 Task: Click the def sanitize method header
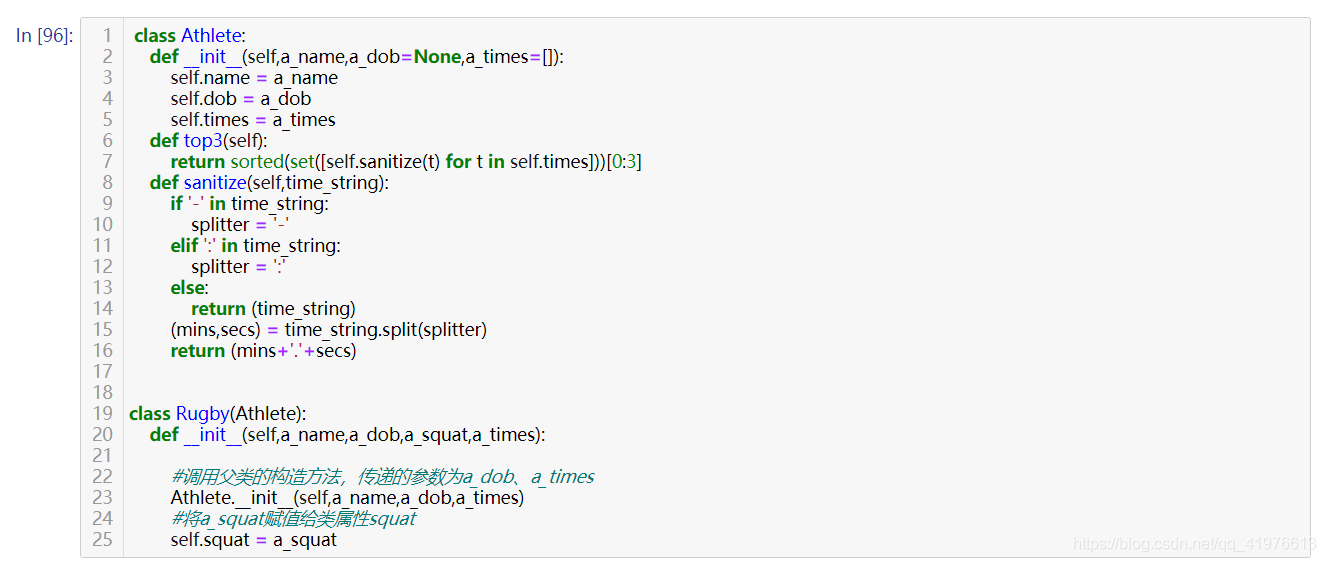[x=269, y=183]
